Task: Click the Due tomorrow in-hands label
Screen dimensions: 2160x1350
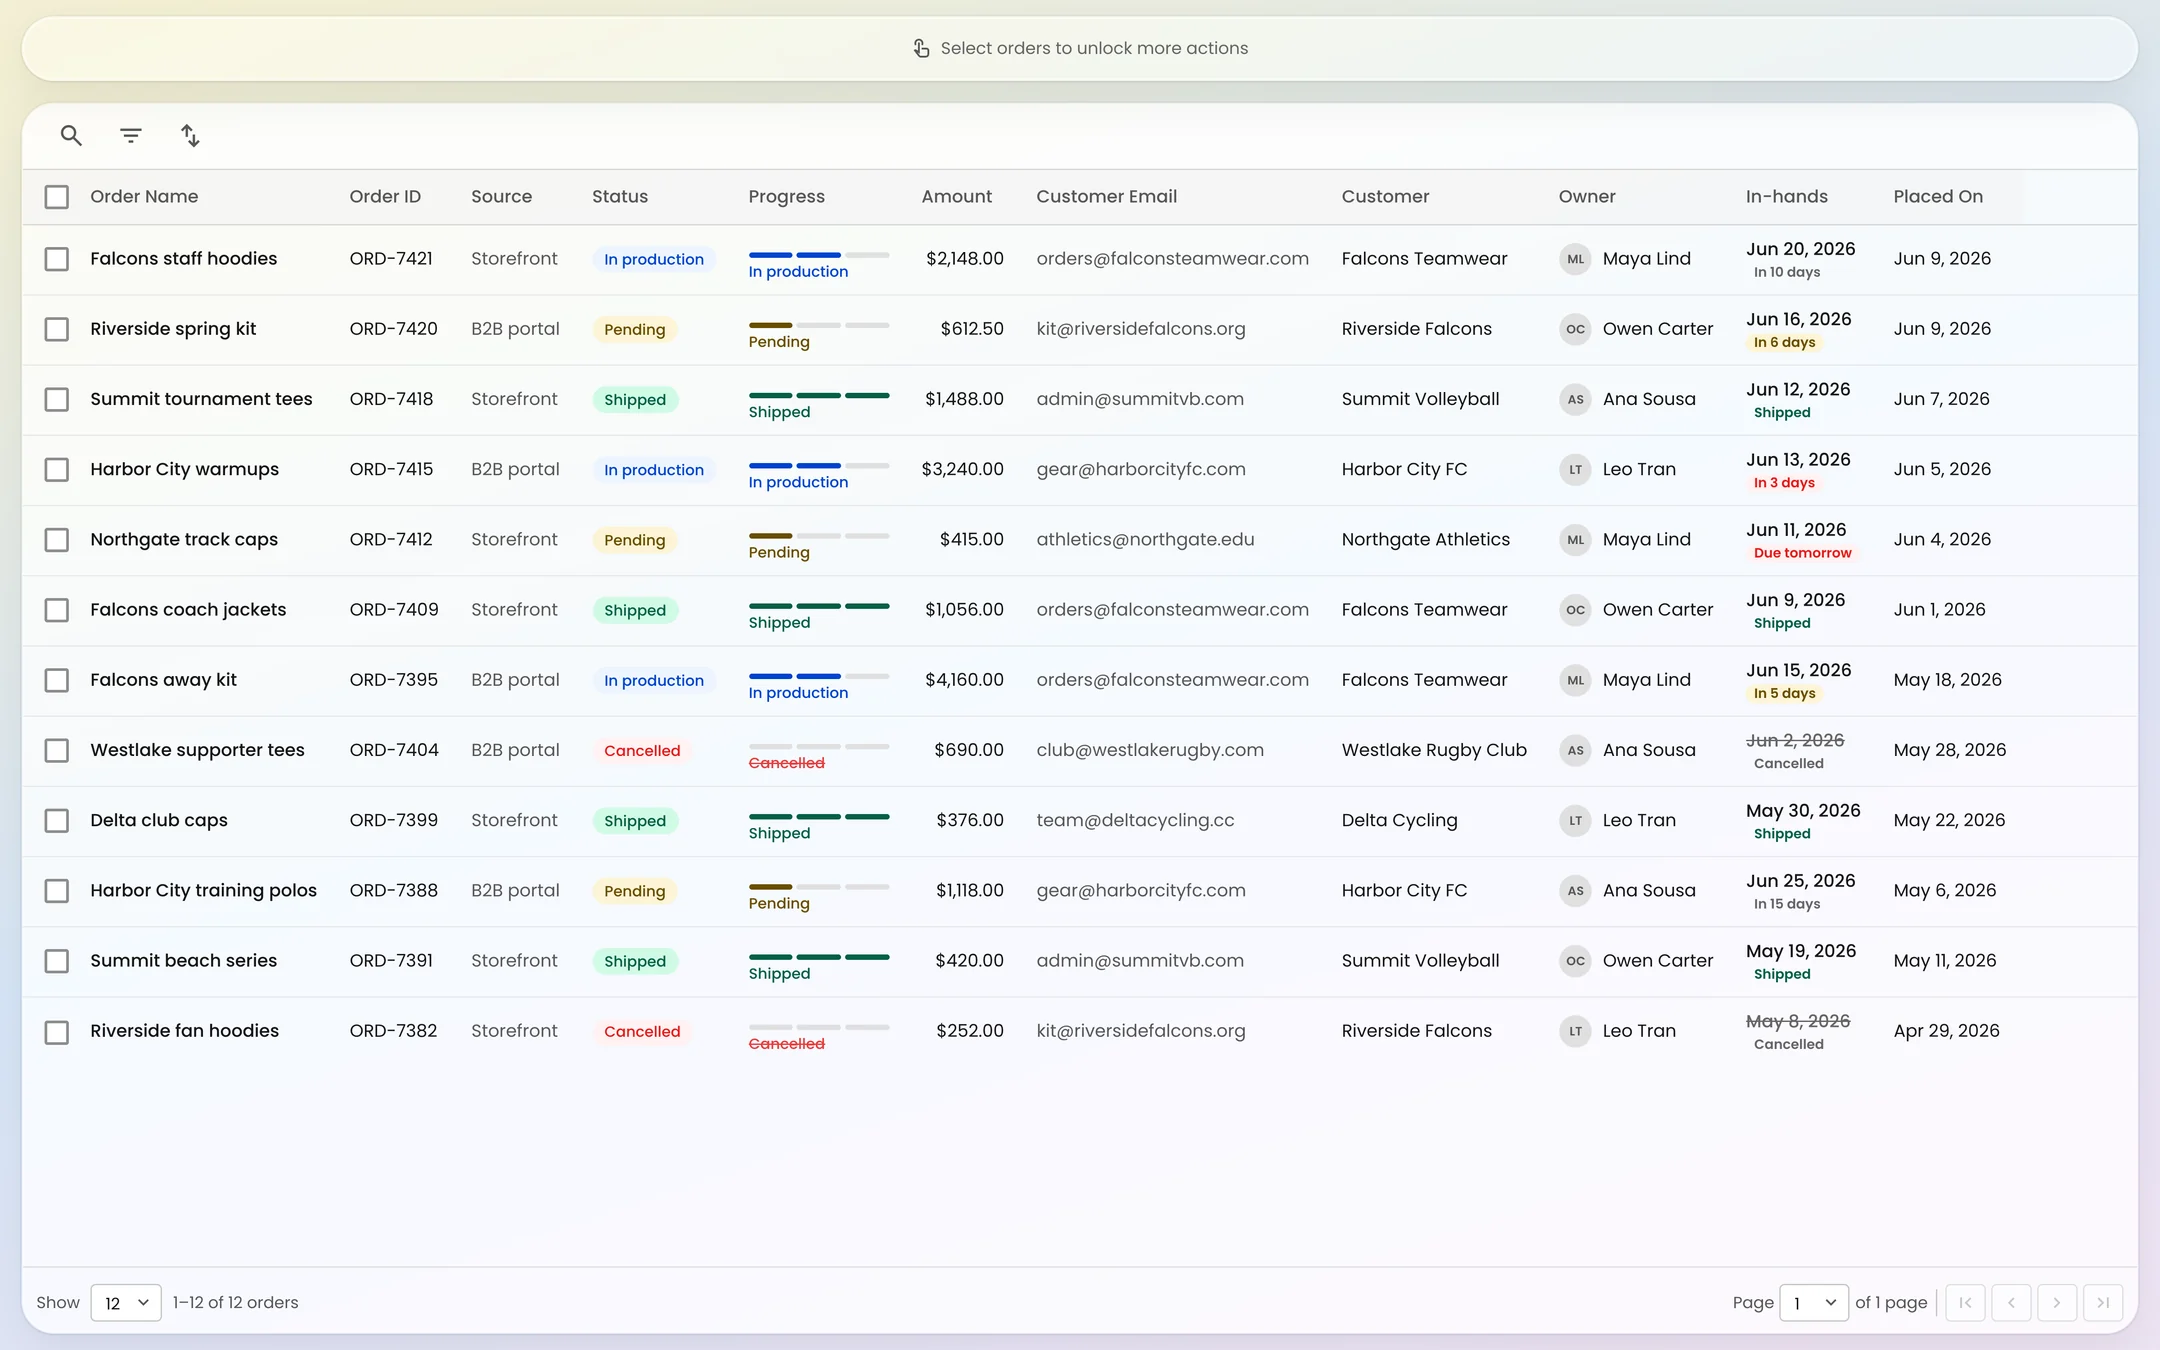Action: coord(1802,553)
